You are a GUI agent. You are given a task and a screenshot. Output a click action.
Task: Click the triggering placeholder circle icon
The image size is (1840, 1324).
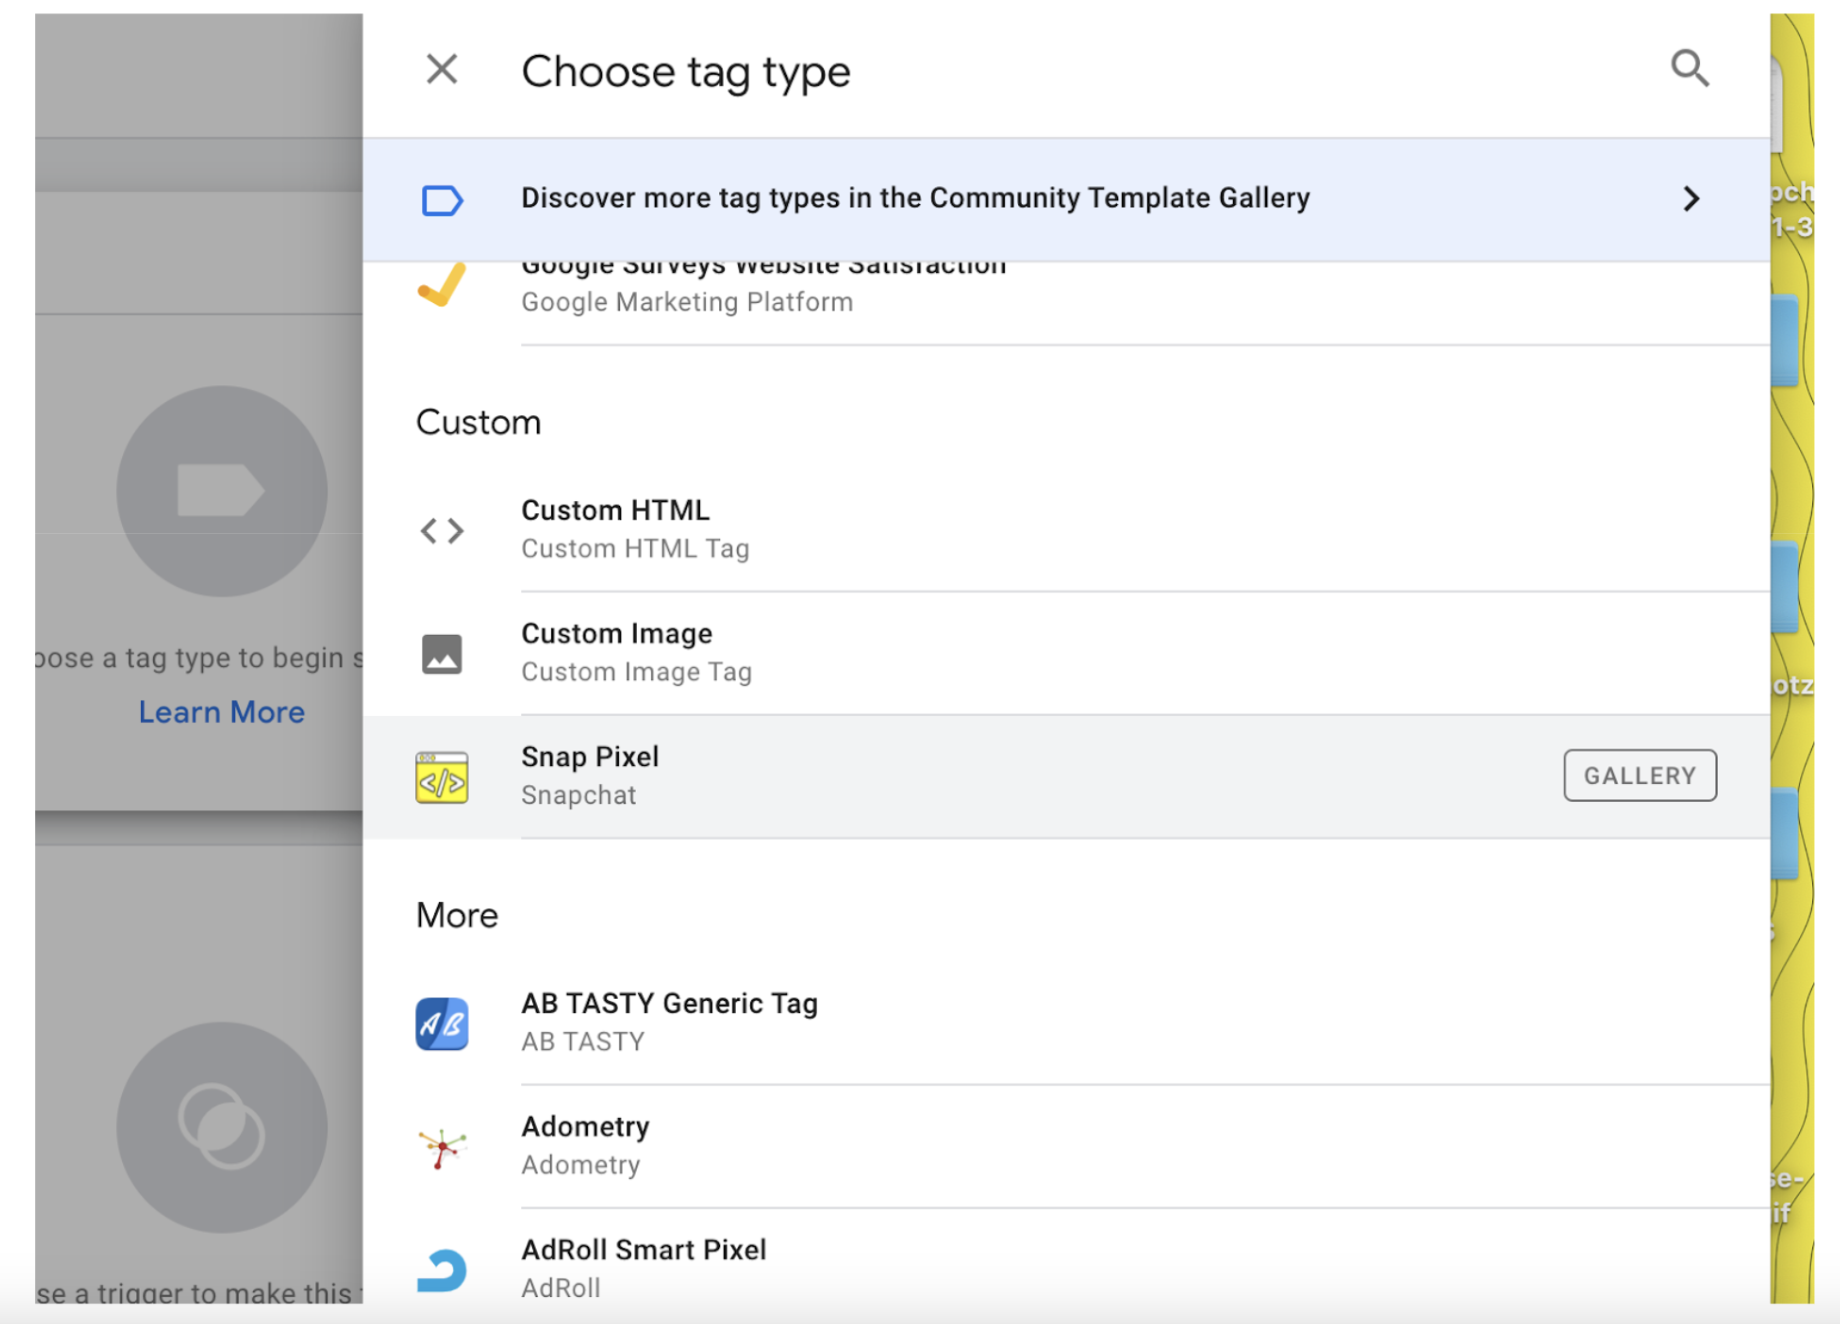(x=222, y=1127)
